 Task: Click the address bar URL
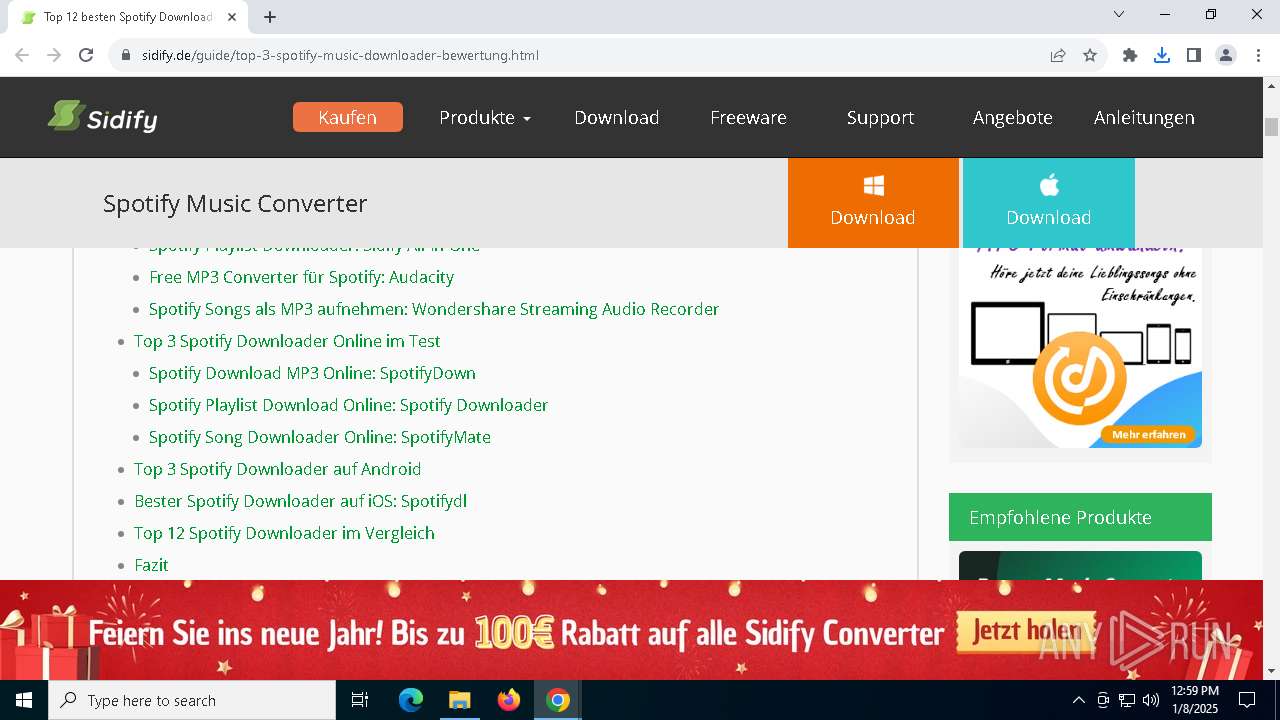click(340, 55)
